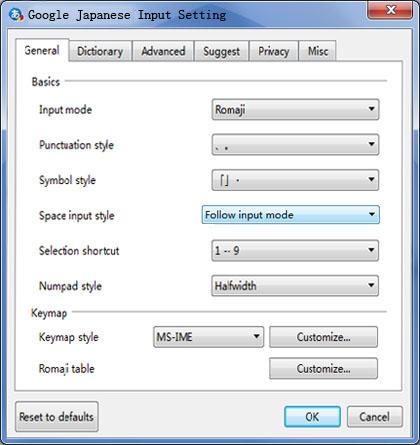Select the Misc tab
420x445 pixels.
pos(318,51)
